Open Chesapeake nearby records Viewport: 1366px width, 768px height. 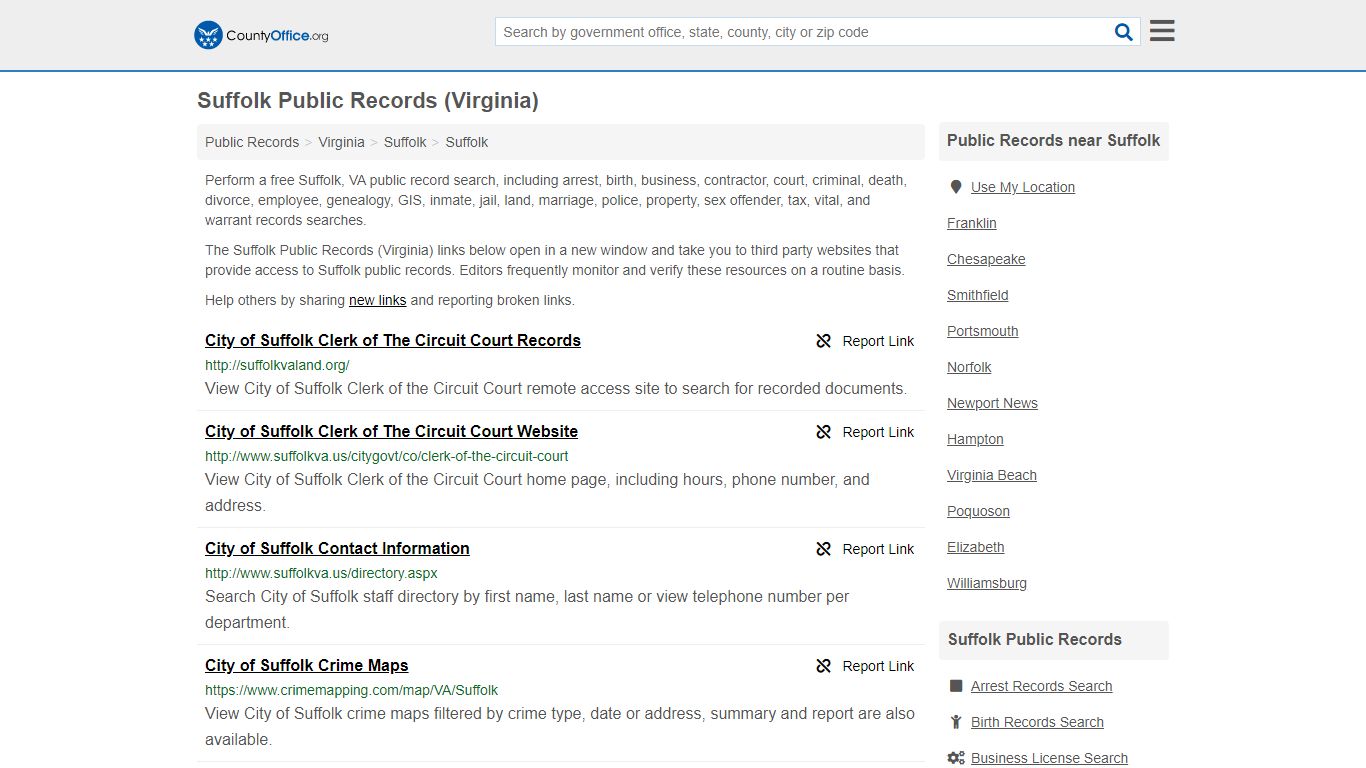986,259
